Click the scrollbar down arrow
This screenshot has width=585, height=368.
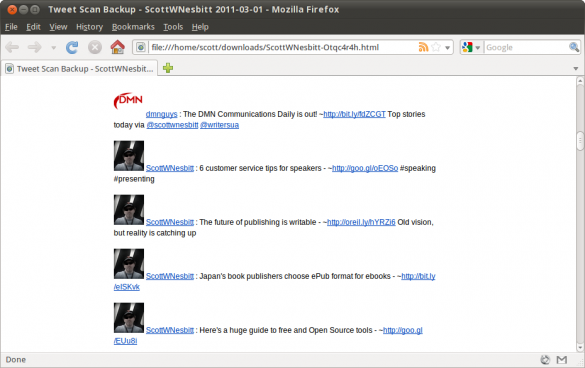(x=580, y=347)
